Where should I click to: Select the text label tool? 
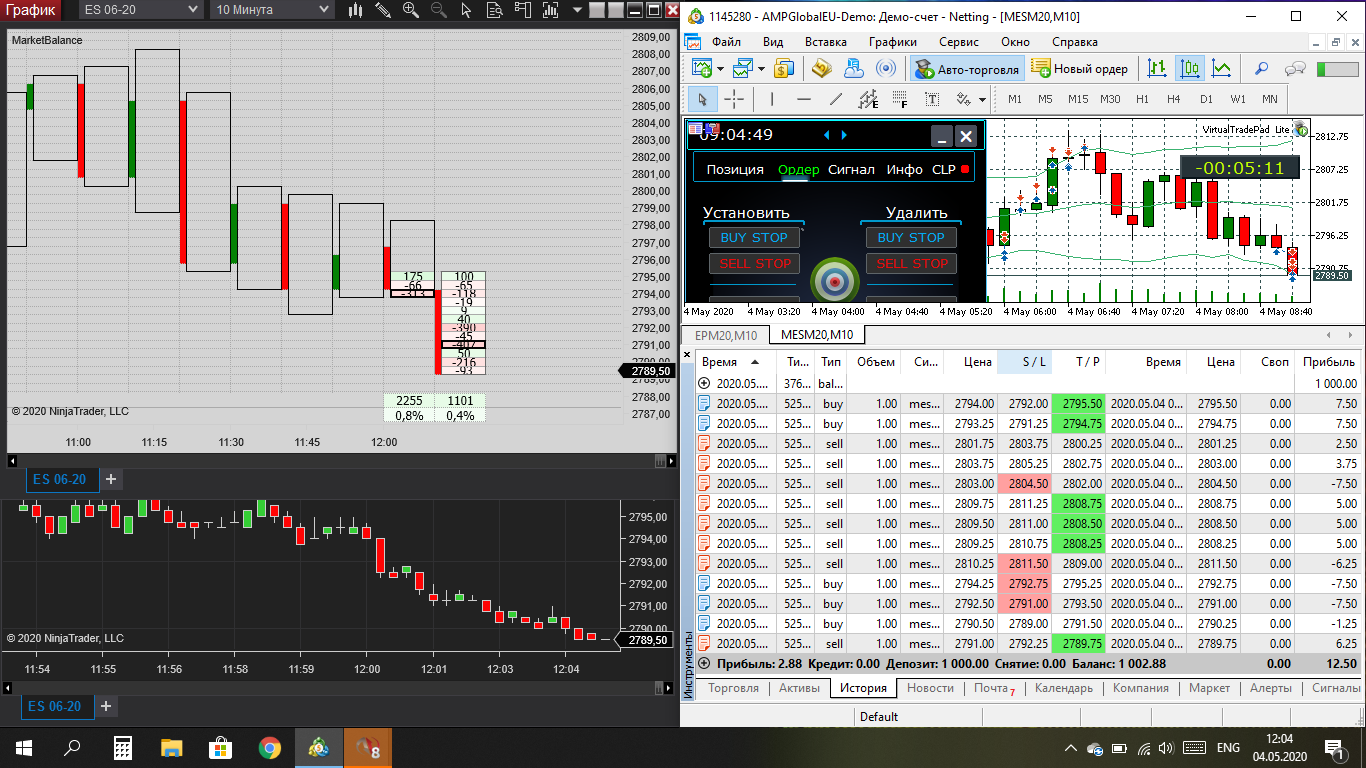coord(932,99)
